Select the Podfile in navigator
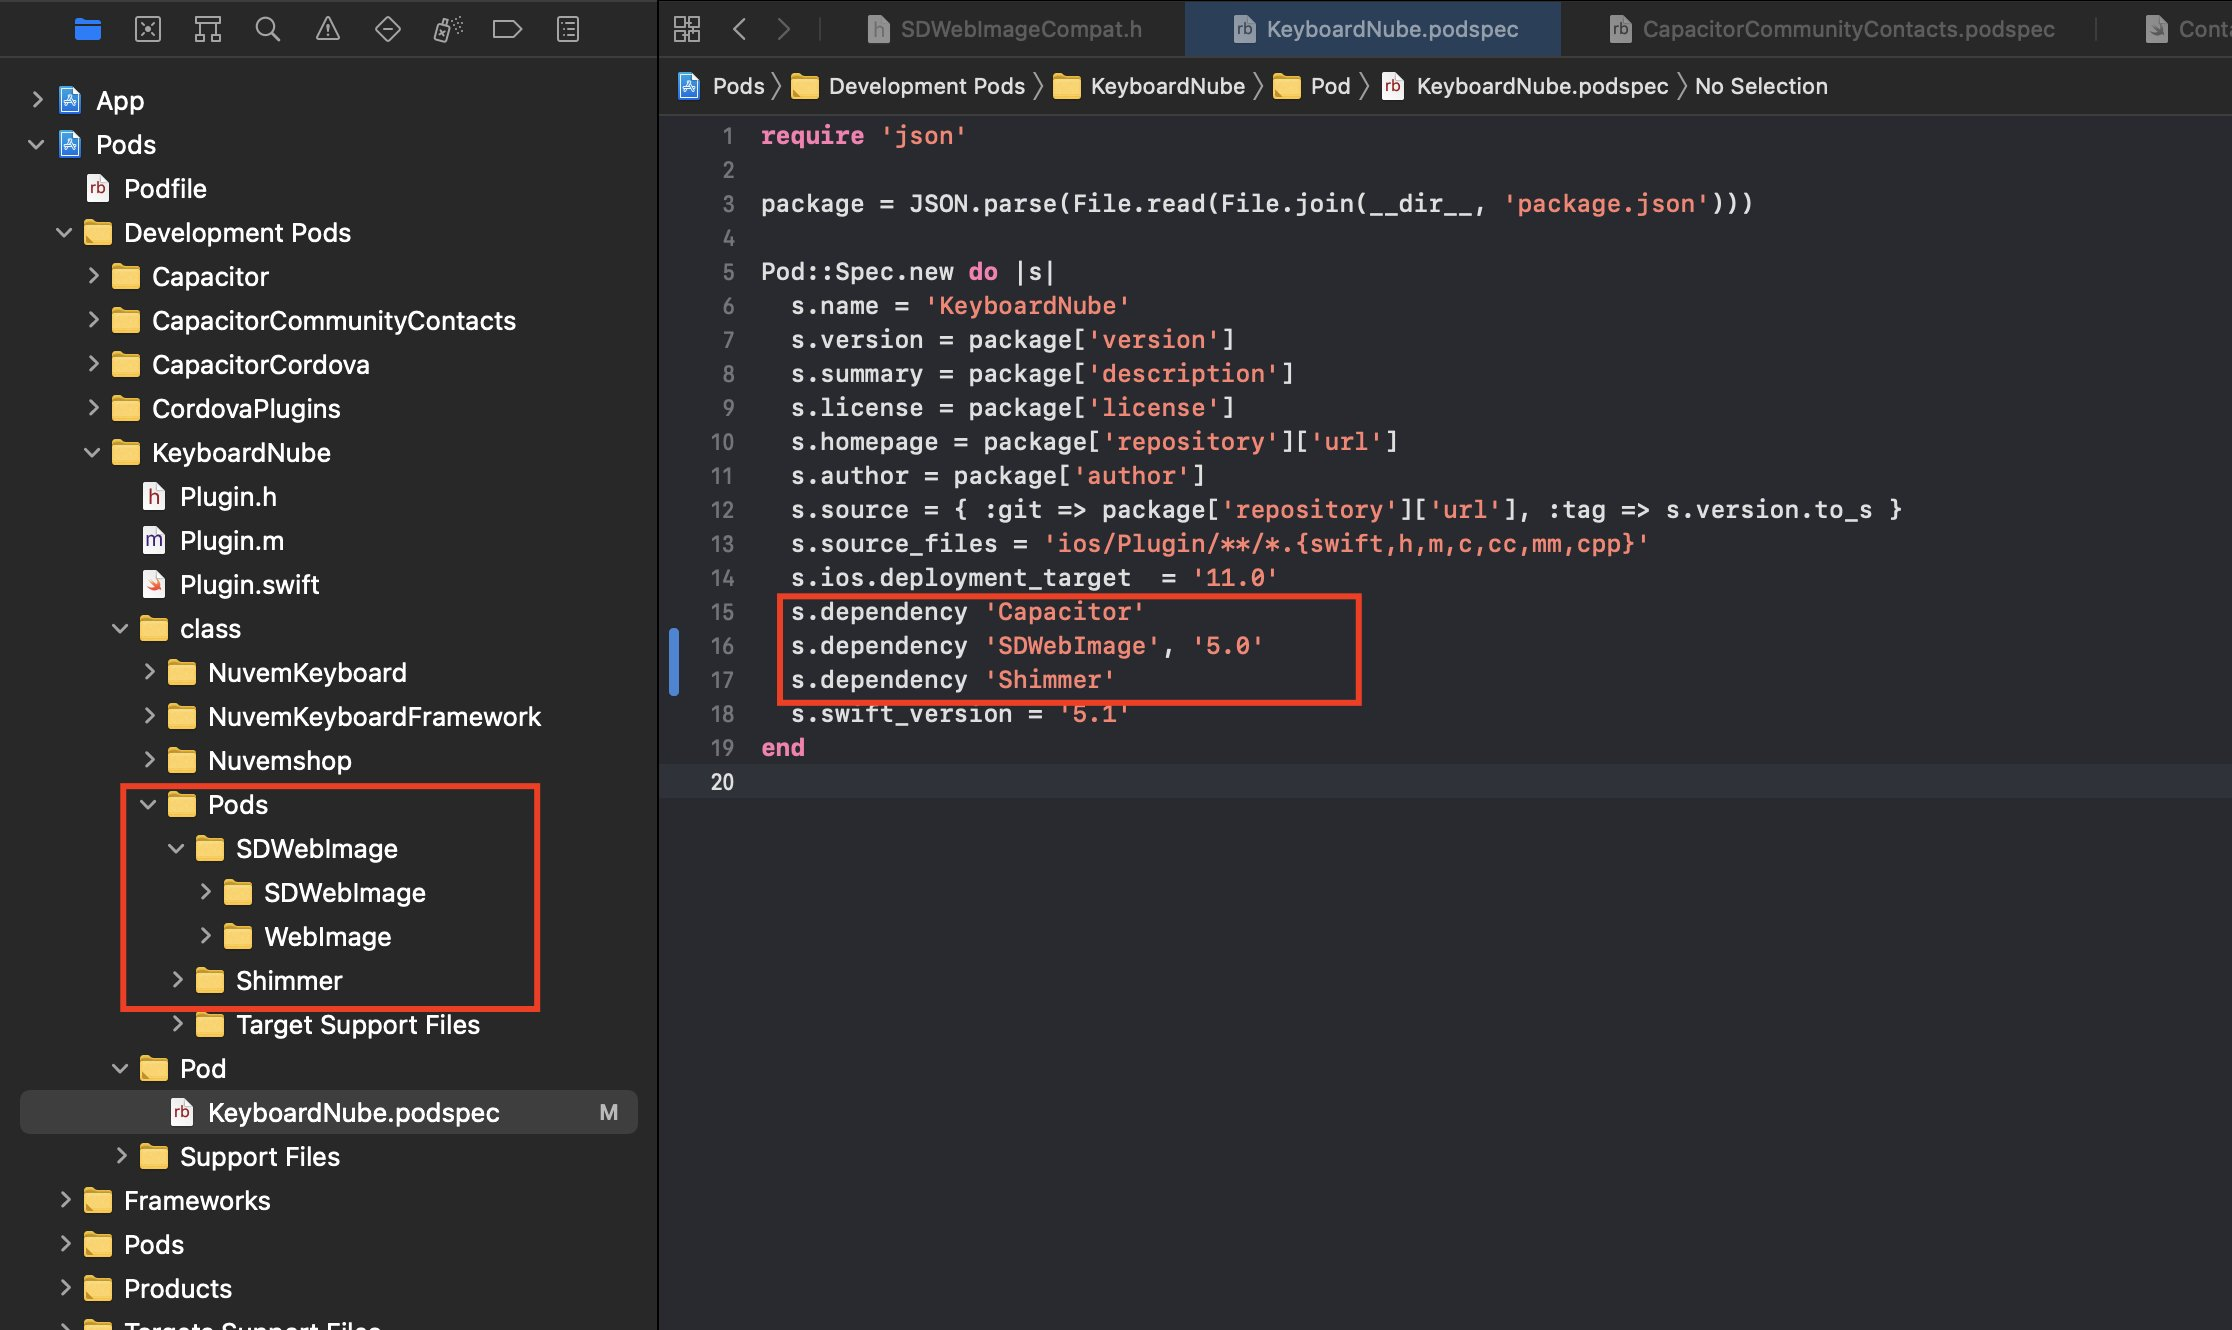 [329, 188]
